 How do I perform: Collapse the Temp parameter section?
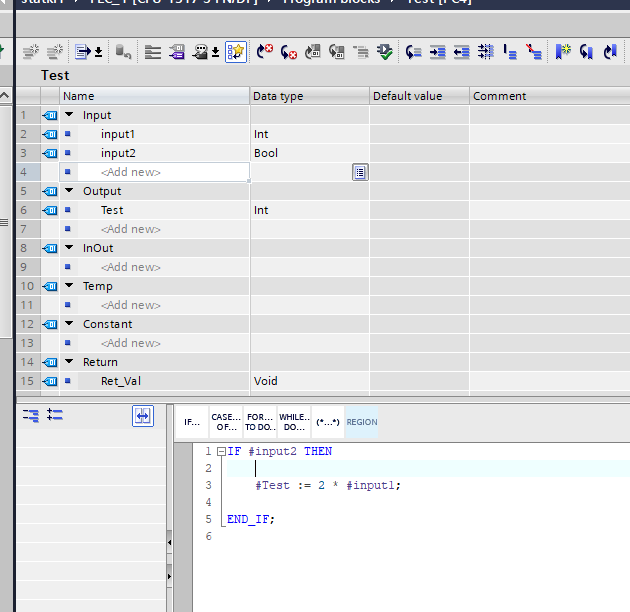click(69, 286)
